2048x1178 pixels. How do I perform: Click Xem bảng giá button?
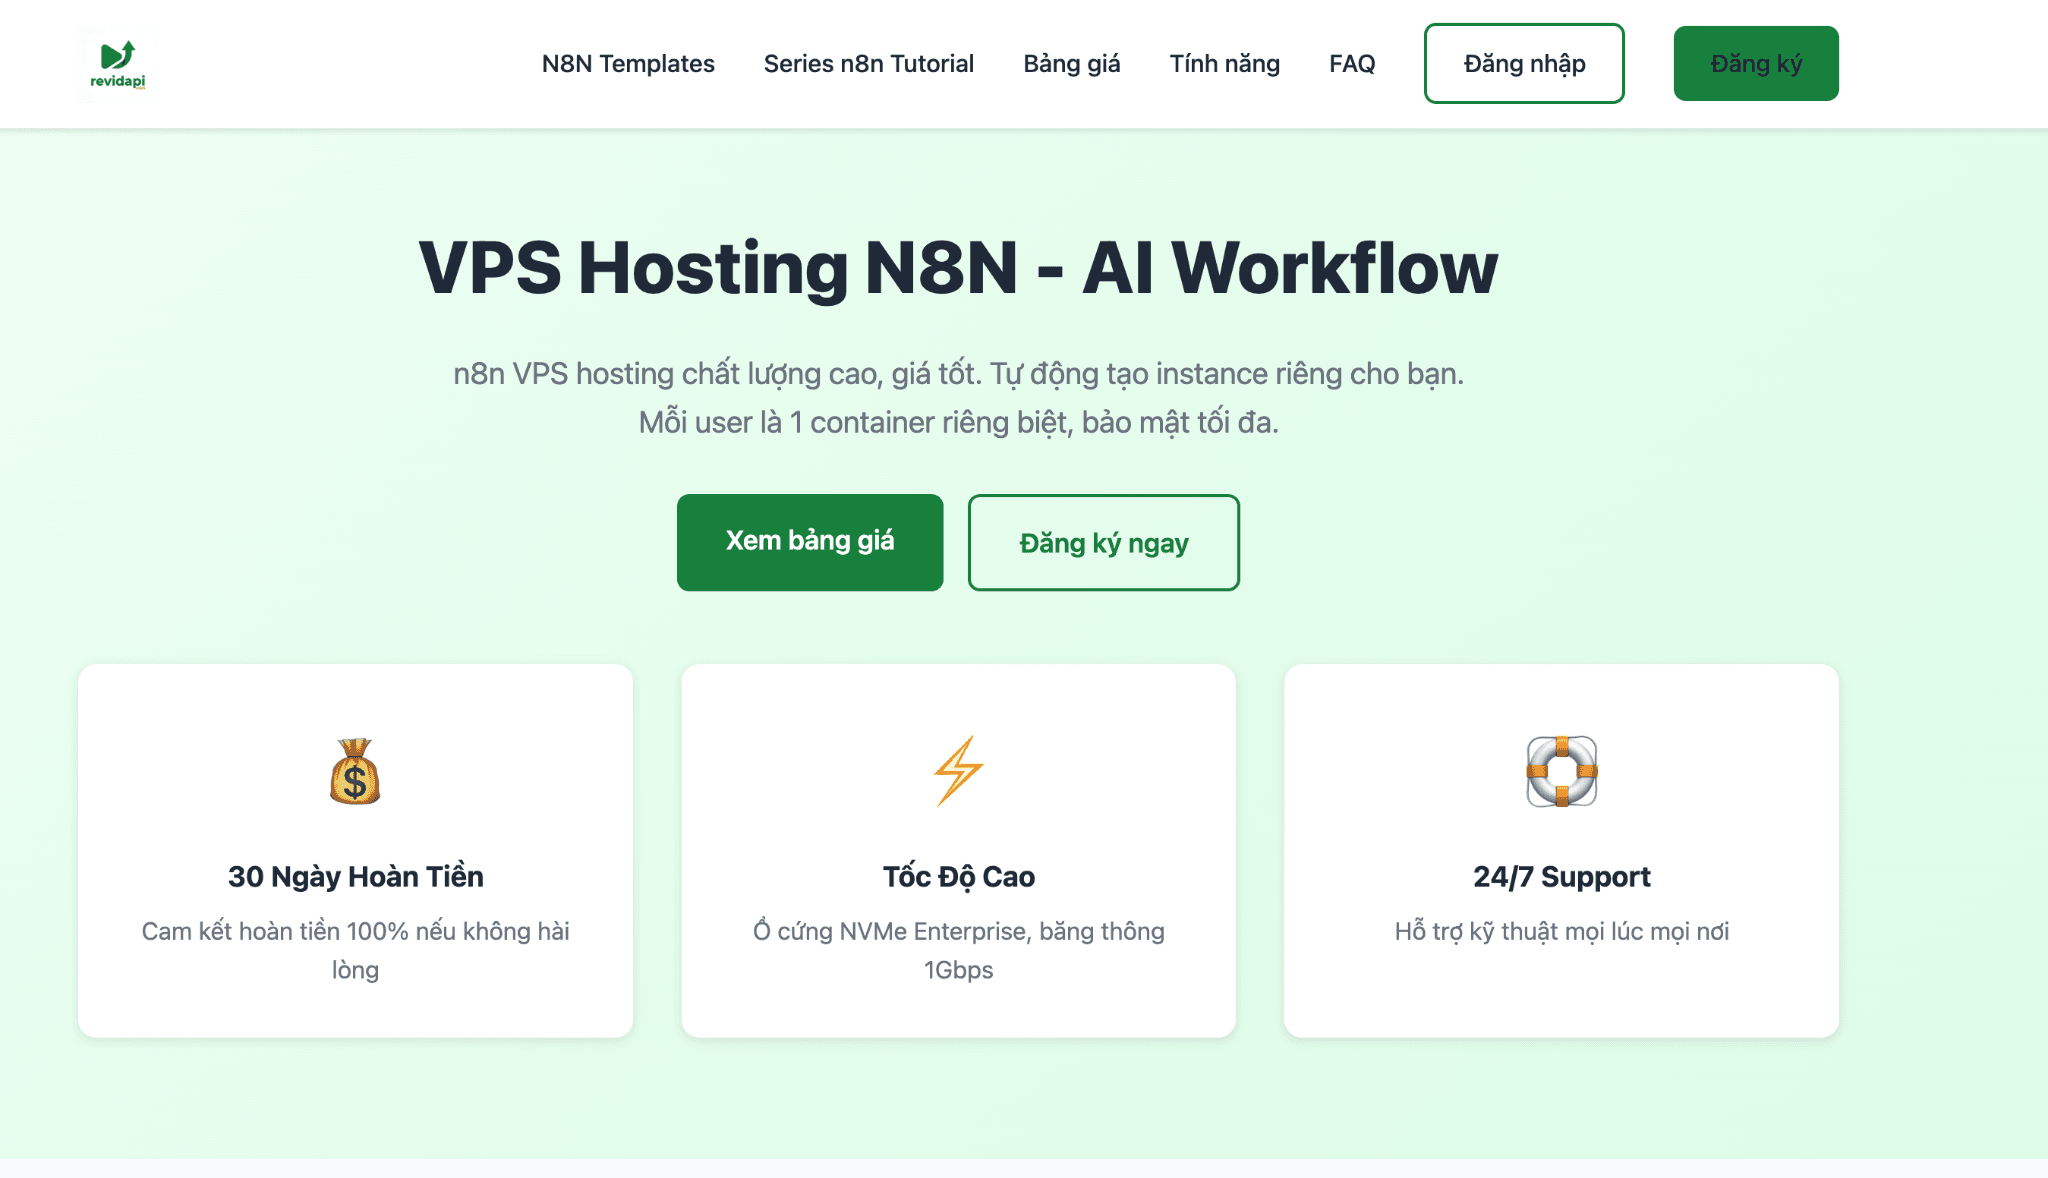pos(810,542)
